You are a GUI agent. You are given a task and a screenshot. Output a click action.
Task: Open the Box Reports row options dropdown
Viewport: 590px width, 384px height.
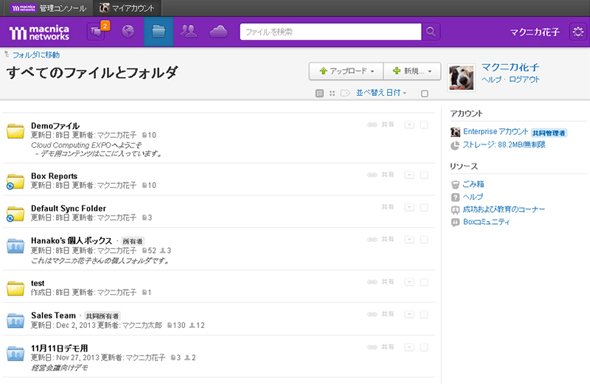[x=409, y=175]
